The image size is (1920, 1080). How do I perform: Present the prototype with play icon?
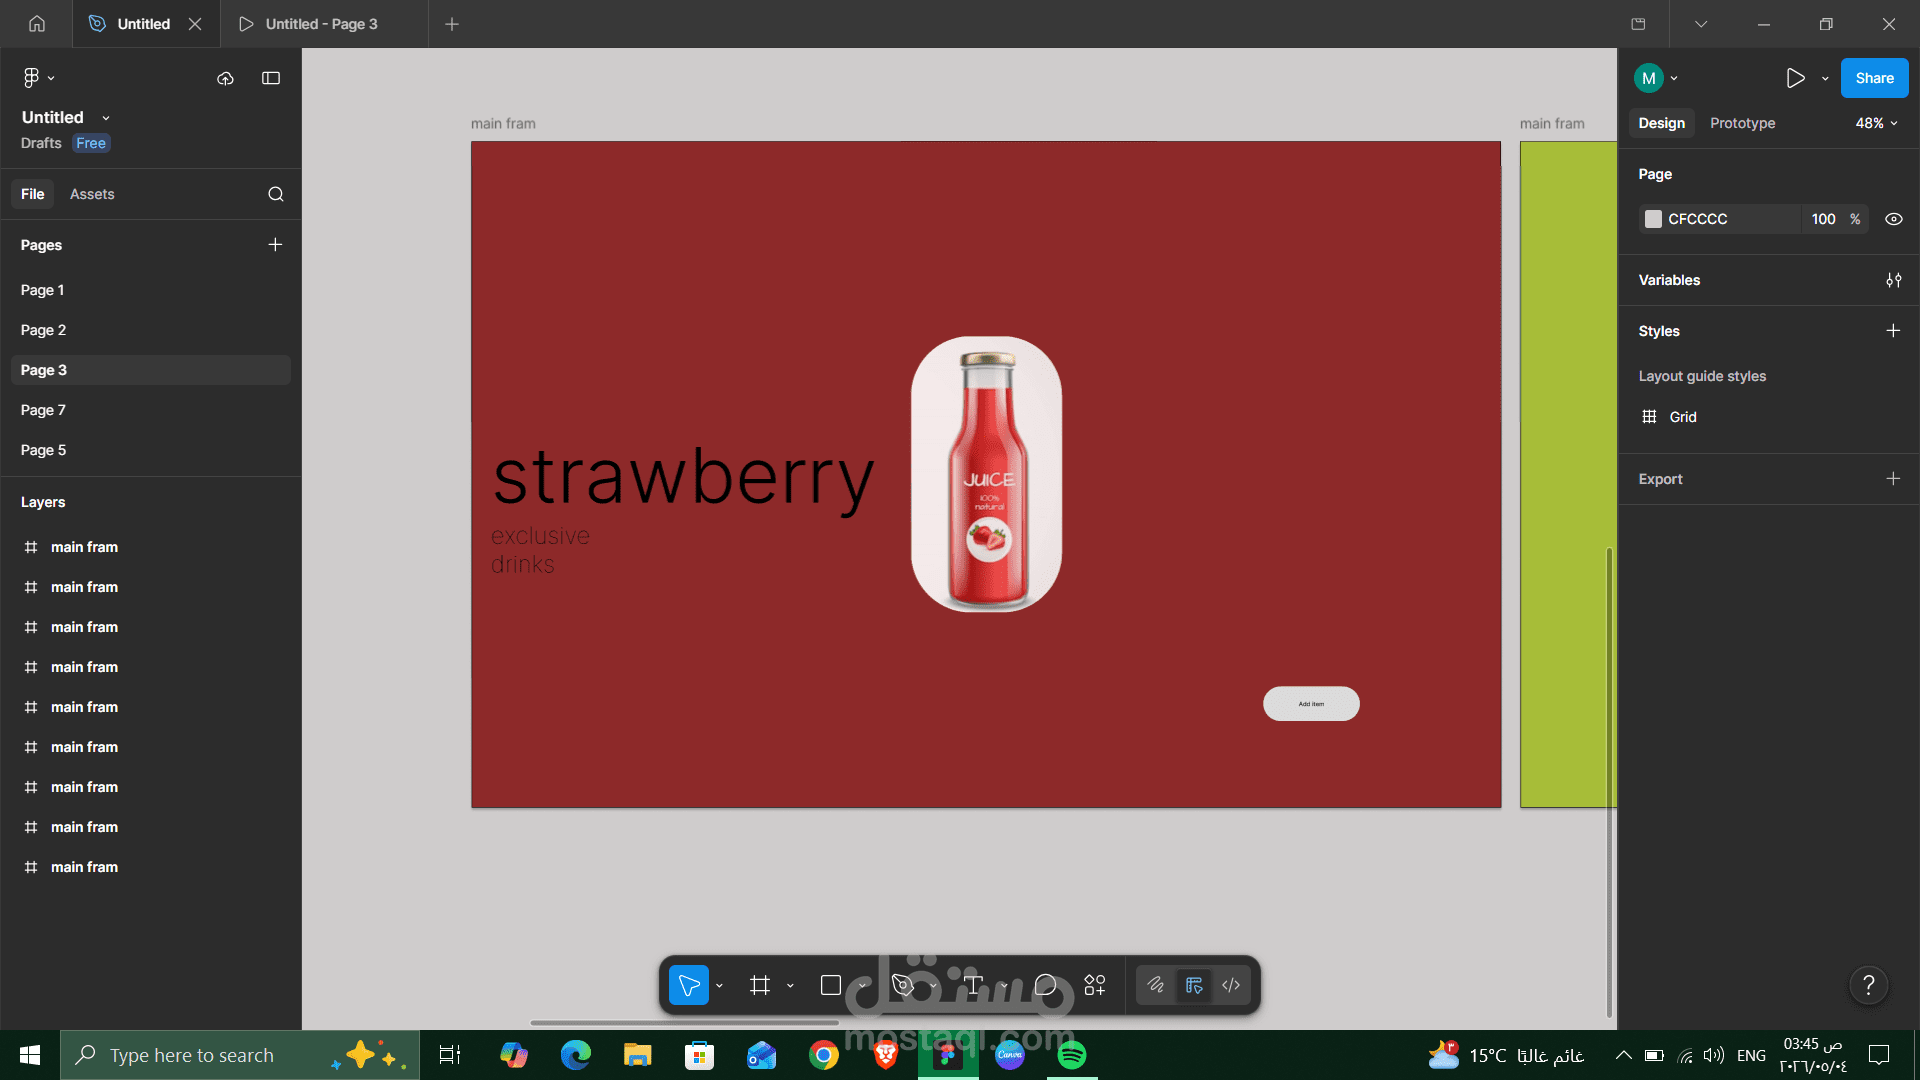pos(1795,78)
